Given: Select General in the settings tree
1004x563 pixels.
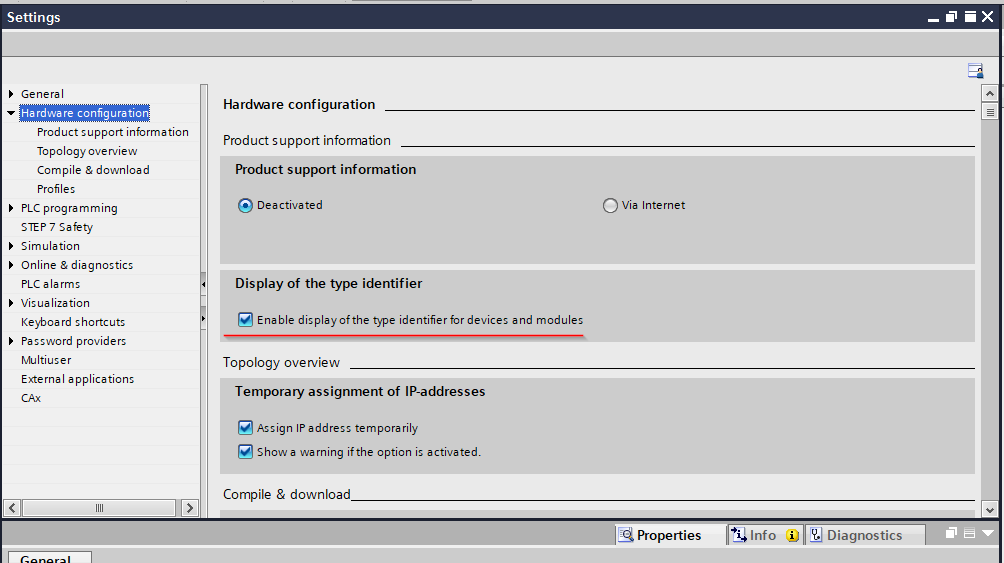Looking at the screenshot, I should [x=42, y=94].
